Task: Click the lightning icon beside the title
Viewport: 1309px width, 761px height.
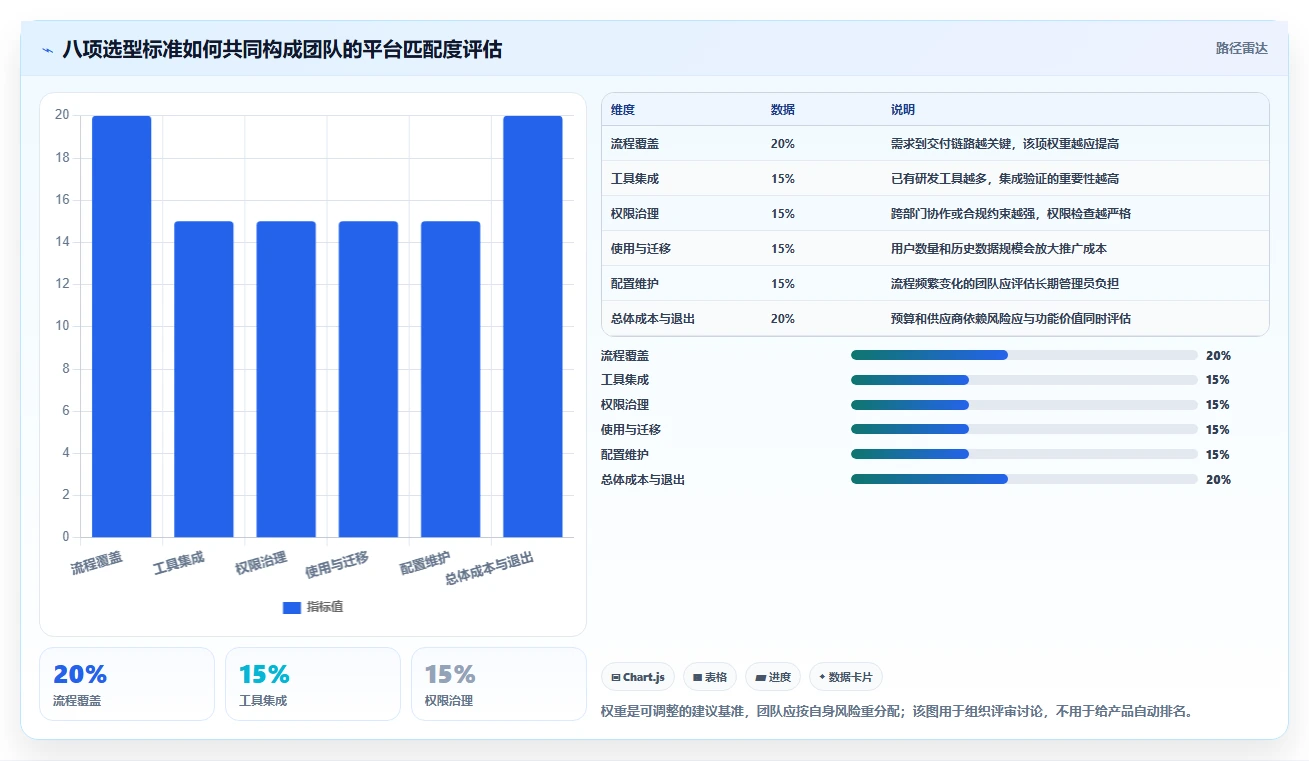Action: (48, 49)
